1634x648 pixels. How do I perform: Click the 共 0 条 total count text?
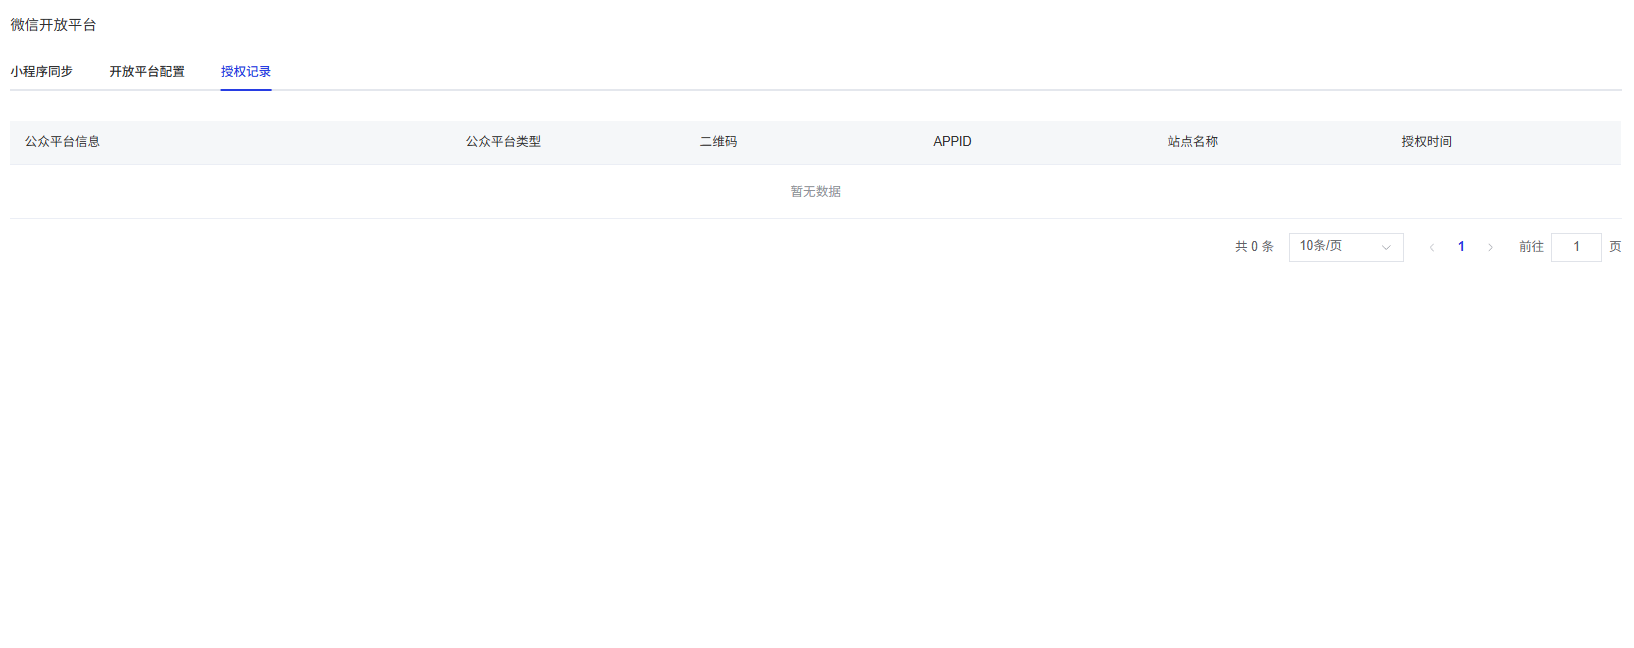point(1254,247)
